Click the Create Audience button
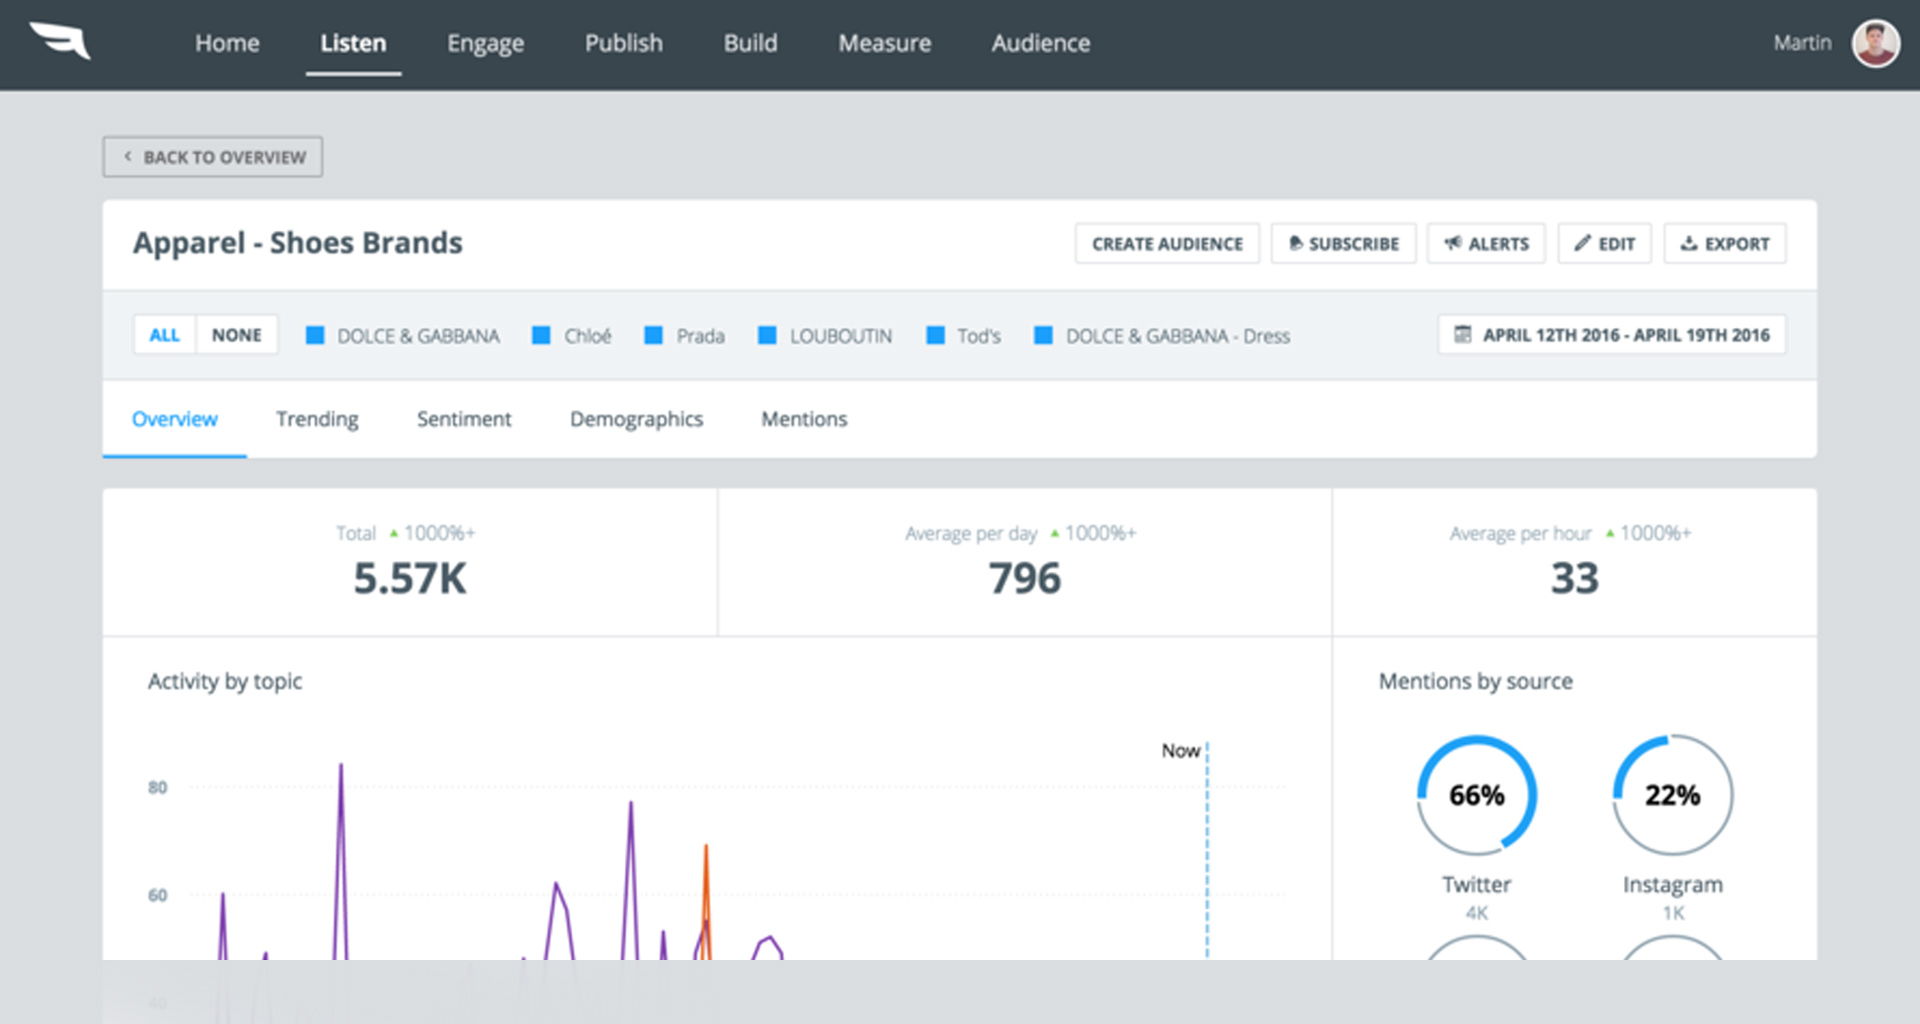Viewport: 1920px width, 1024px height. point(1167,243)
